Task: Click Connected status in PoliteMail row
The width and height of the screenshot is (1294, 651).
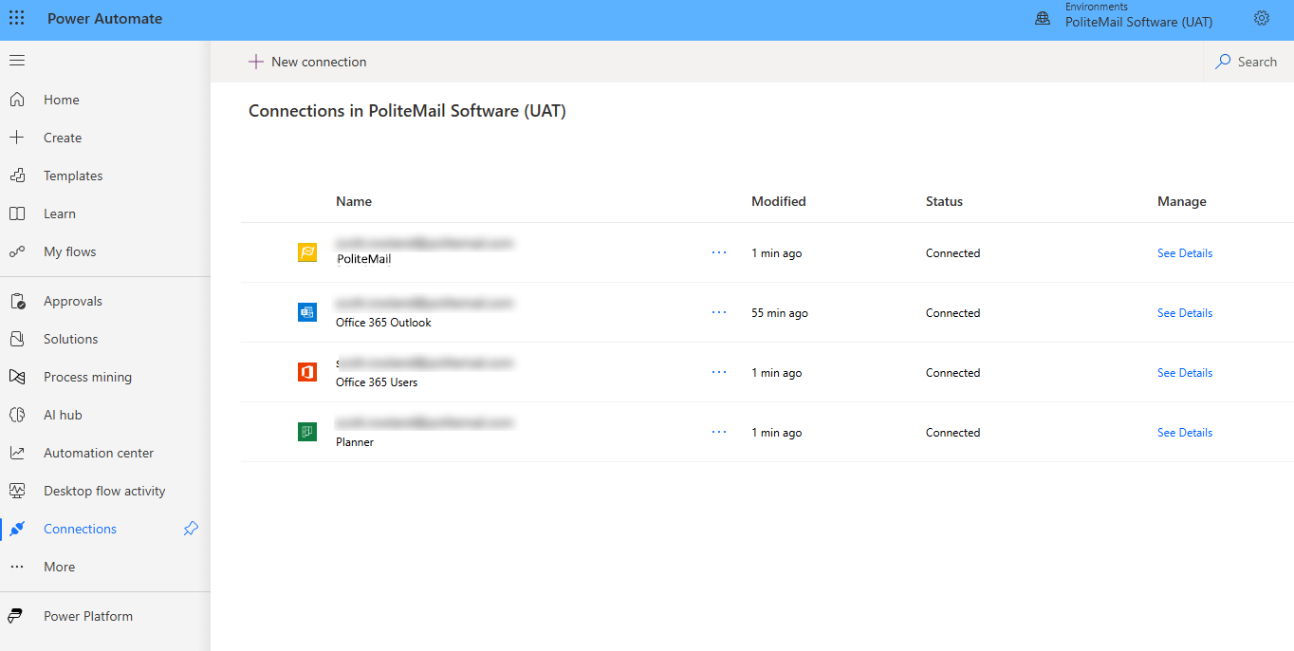Action: 953,253
